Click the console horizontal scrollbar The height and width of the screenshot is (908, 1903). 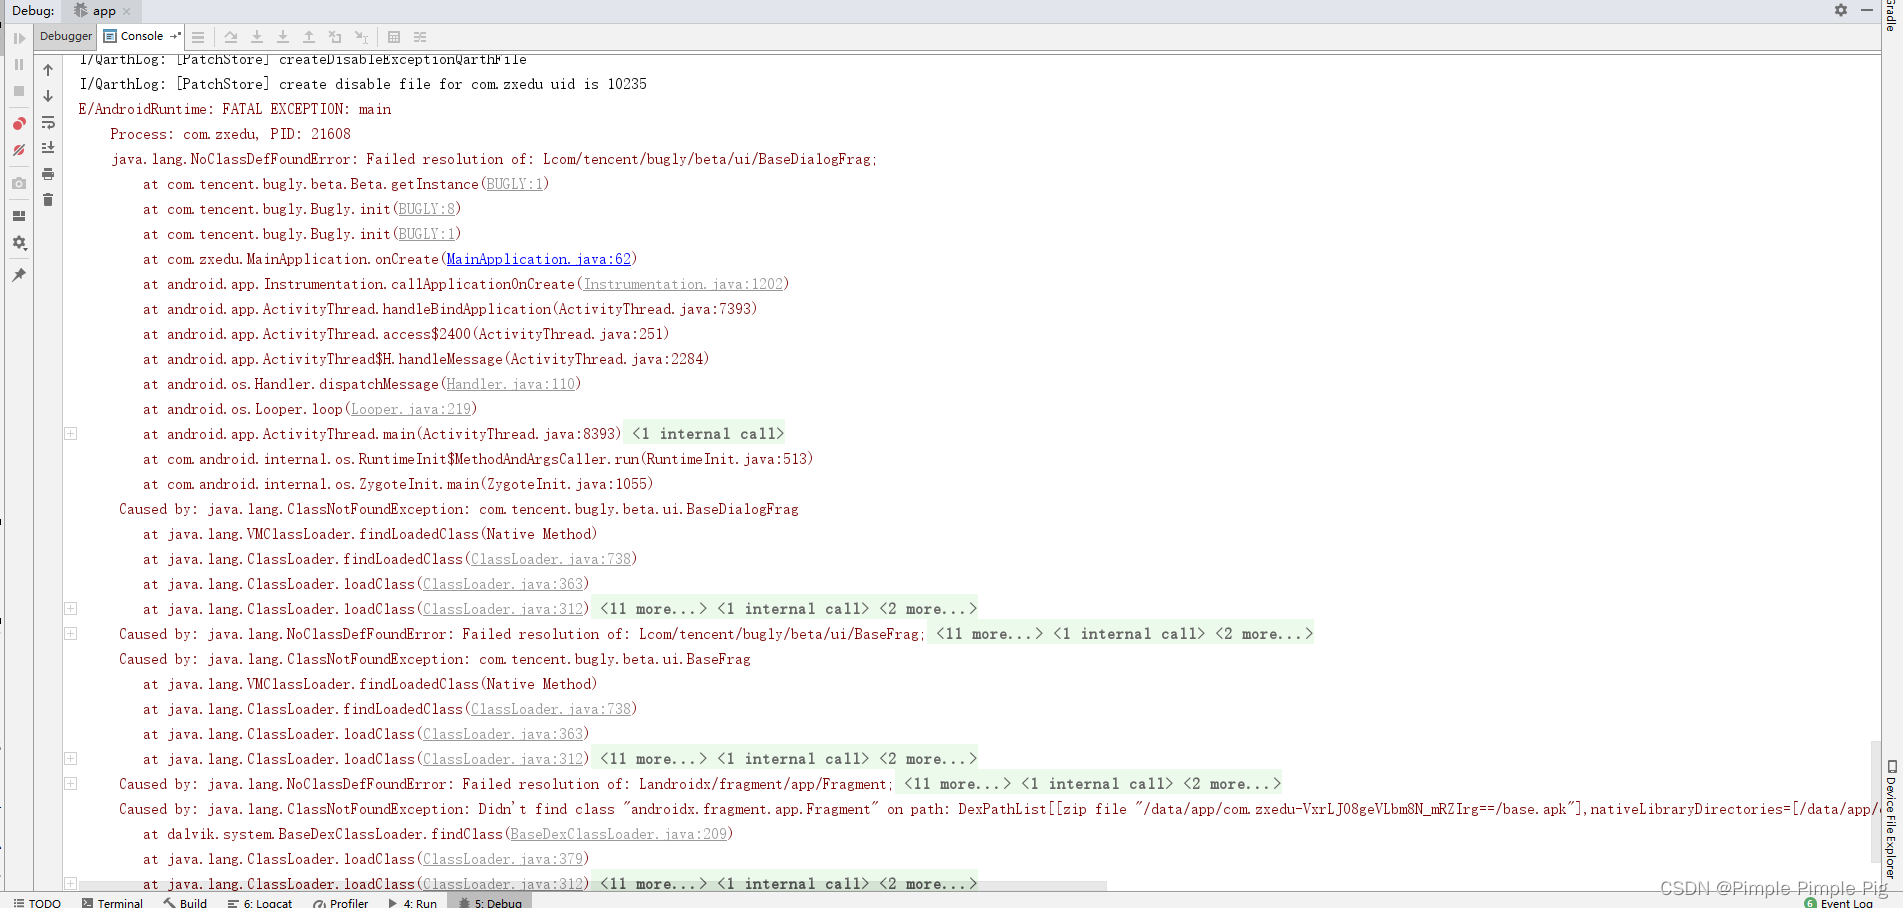pyautogui.click(x=592, y=886)
